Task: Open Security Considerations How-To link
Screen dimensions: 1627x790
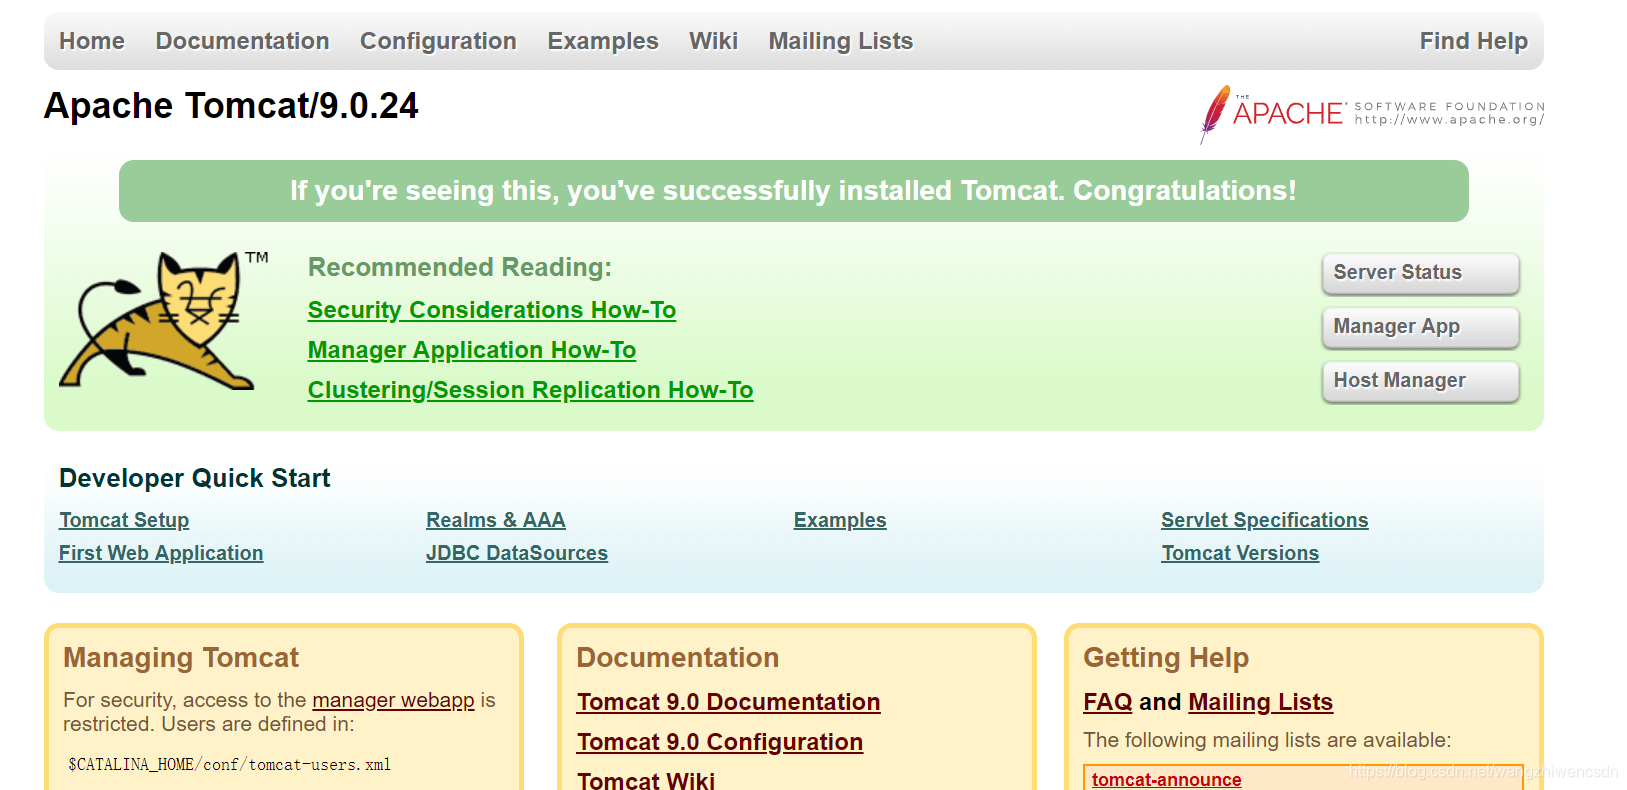Action: [x=492, y=310]
